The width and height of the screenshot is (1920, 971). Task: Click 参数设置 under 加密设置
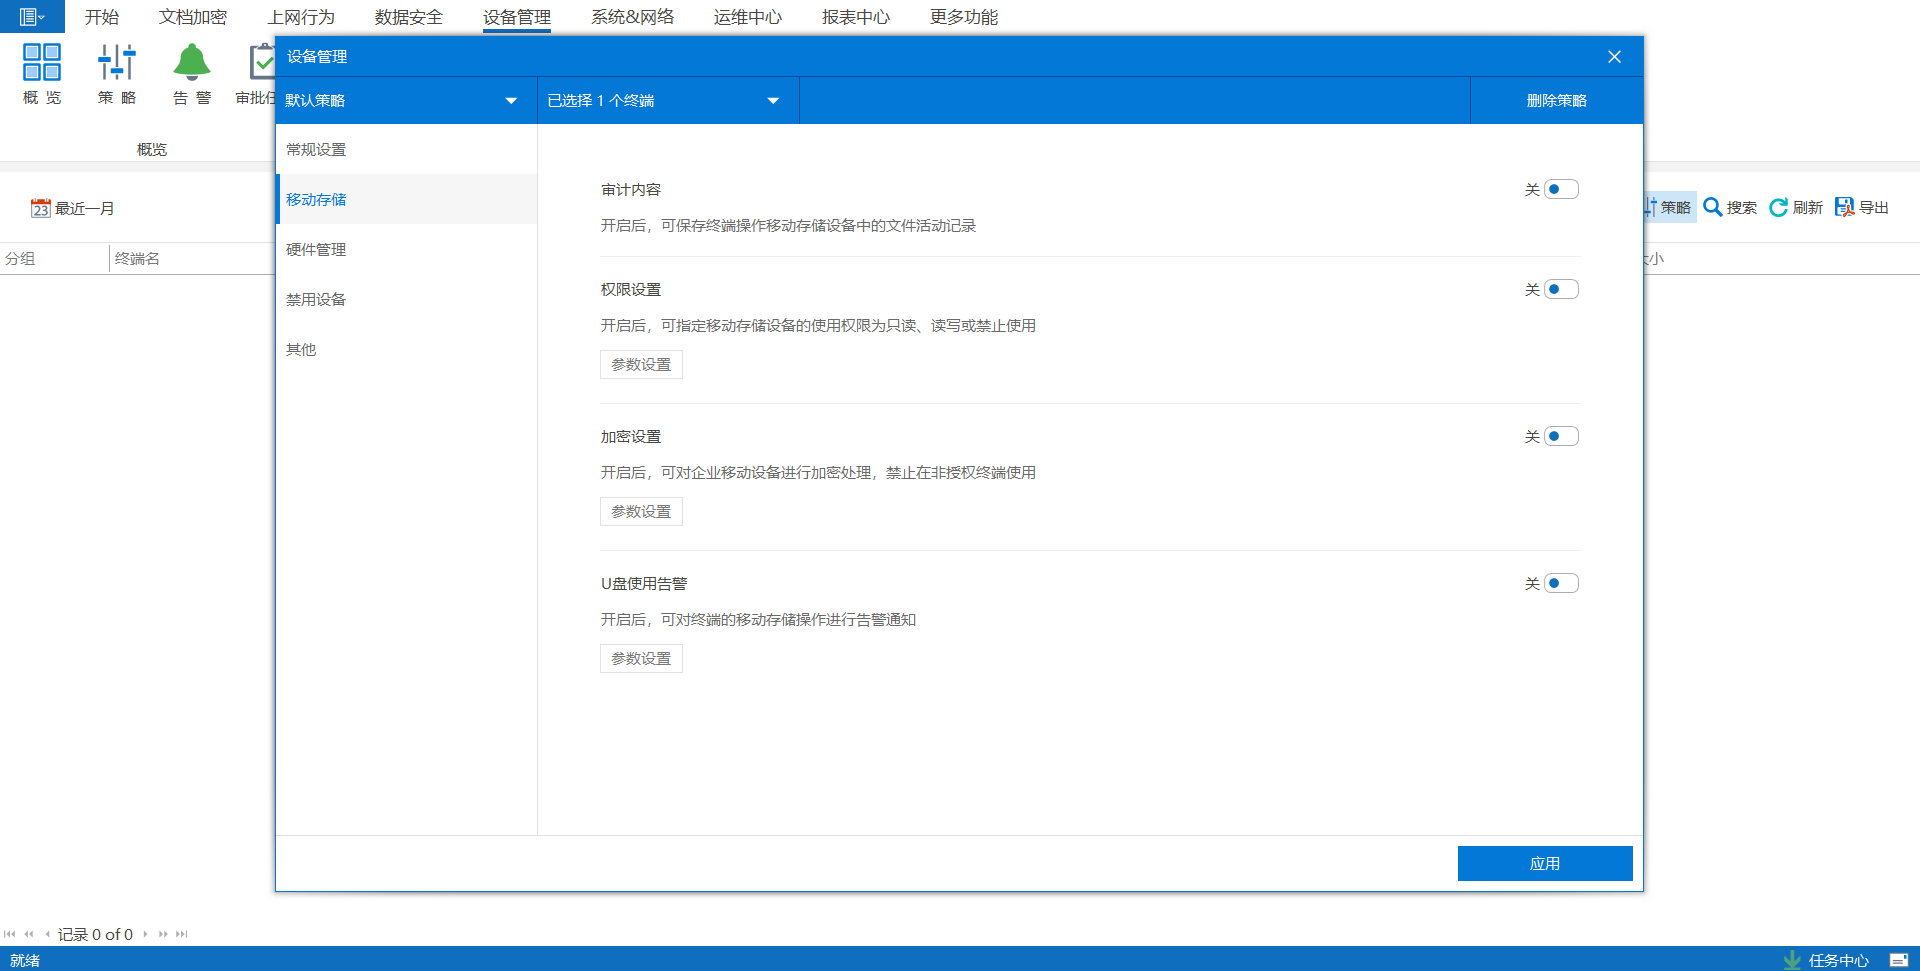(x=641, y=511)
